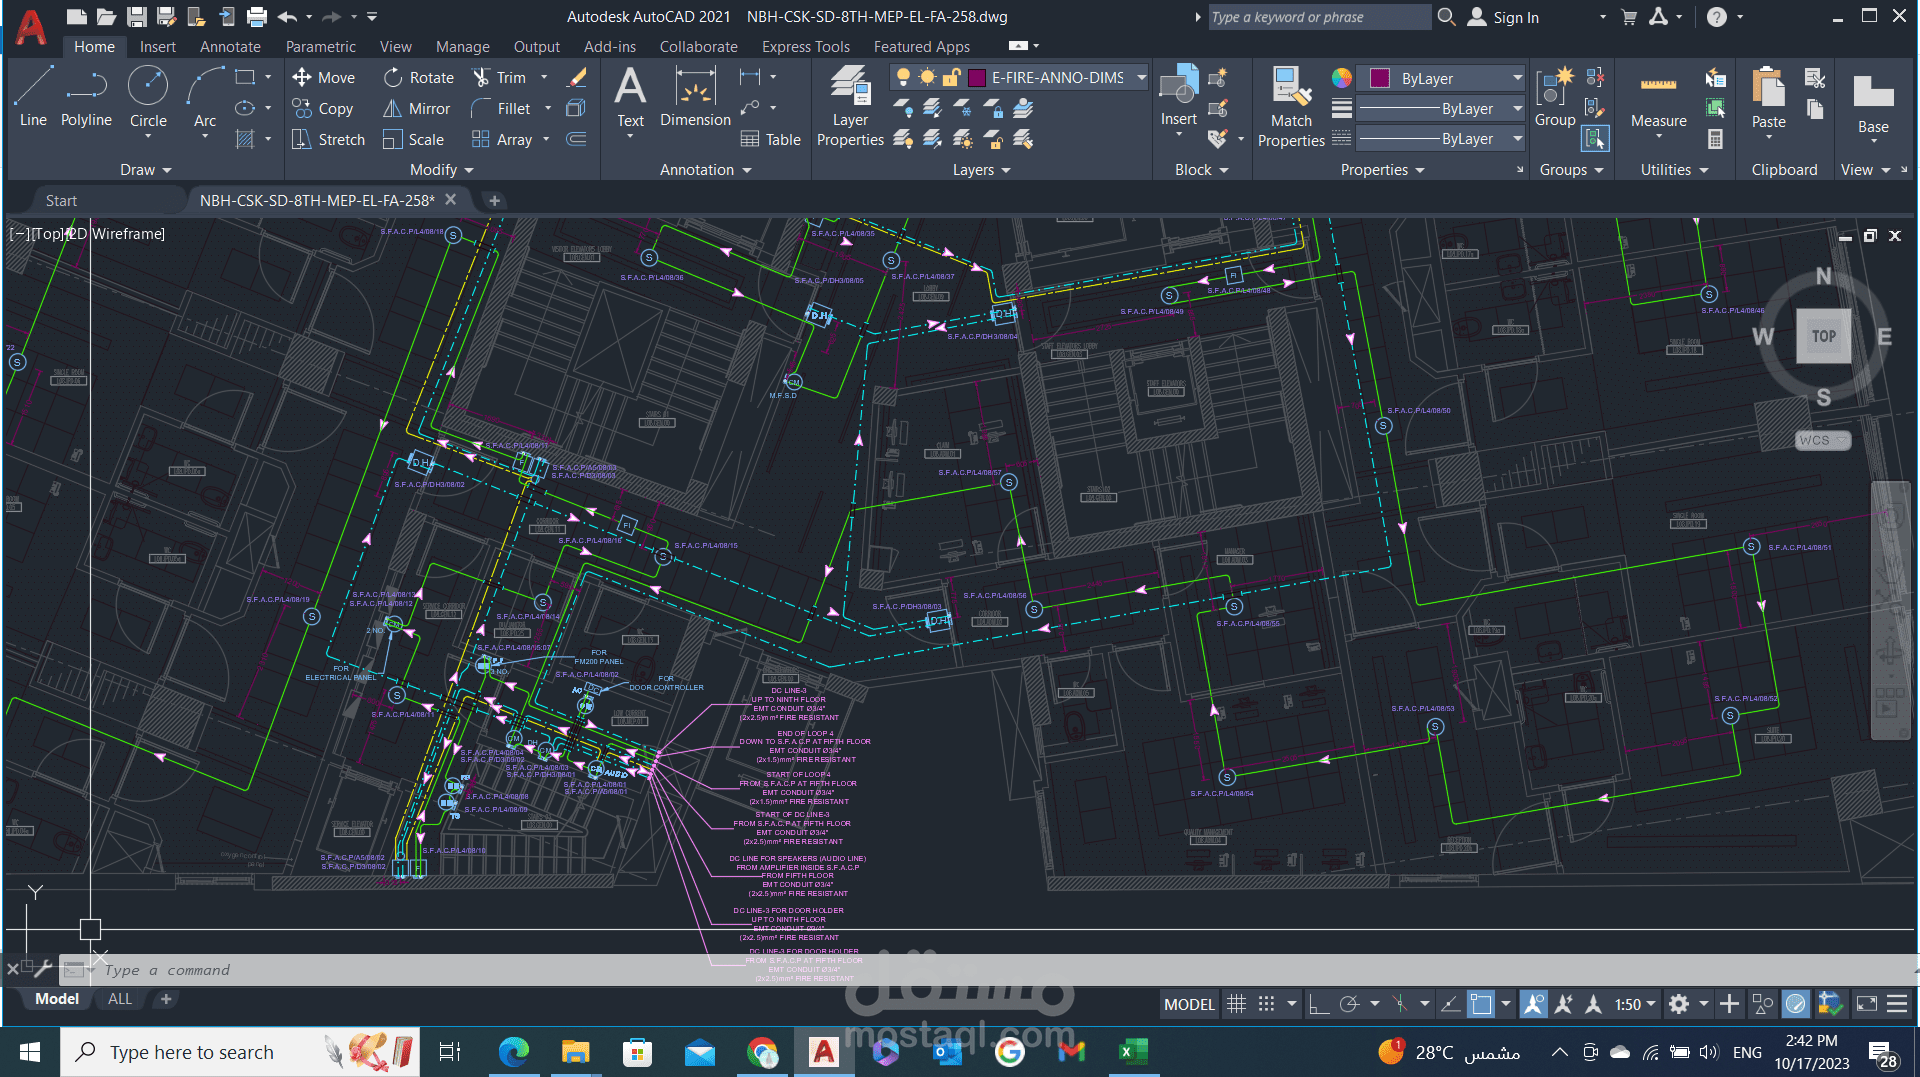Click the Dimension tool

click(x=695, y=97)
